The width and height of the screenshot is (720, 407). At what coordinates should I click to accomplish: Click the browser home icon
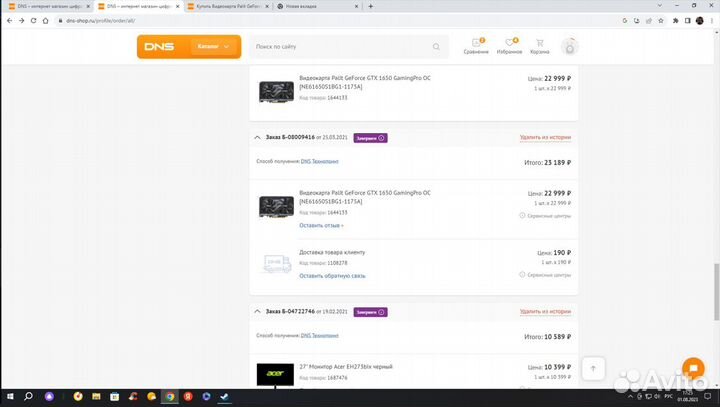coord(45,21)
